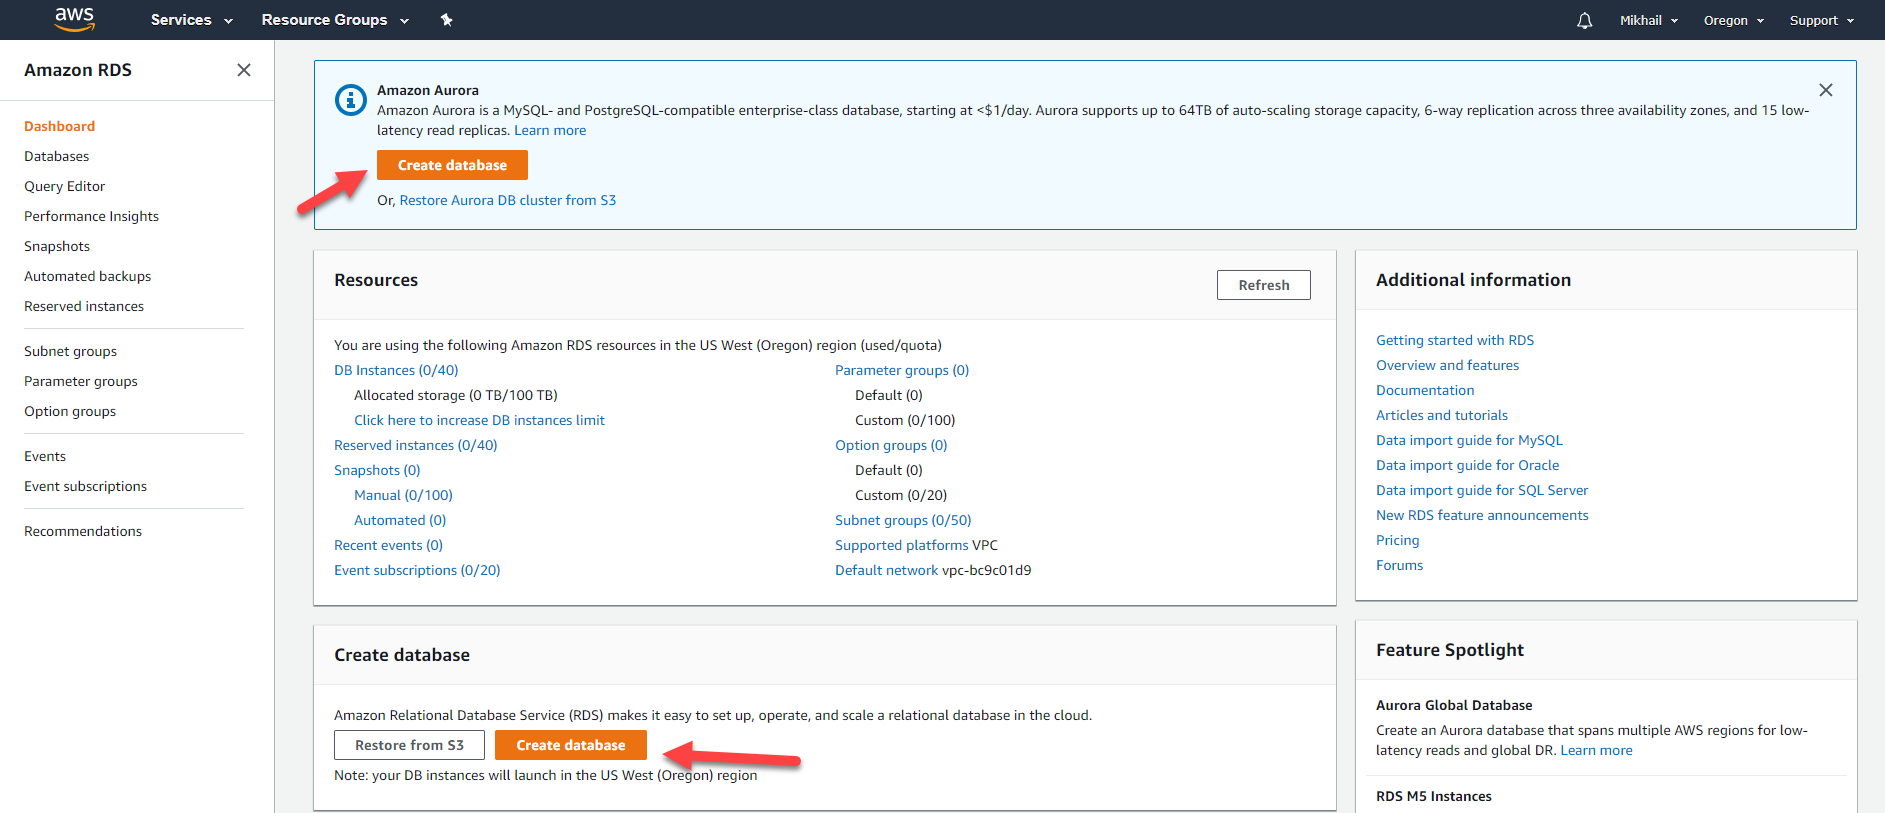Select the 'Custom (0/20)' option groups text
1885x813 pixels.
[x=901, y=495]
